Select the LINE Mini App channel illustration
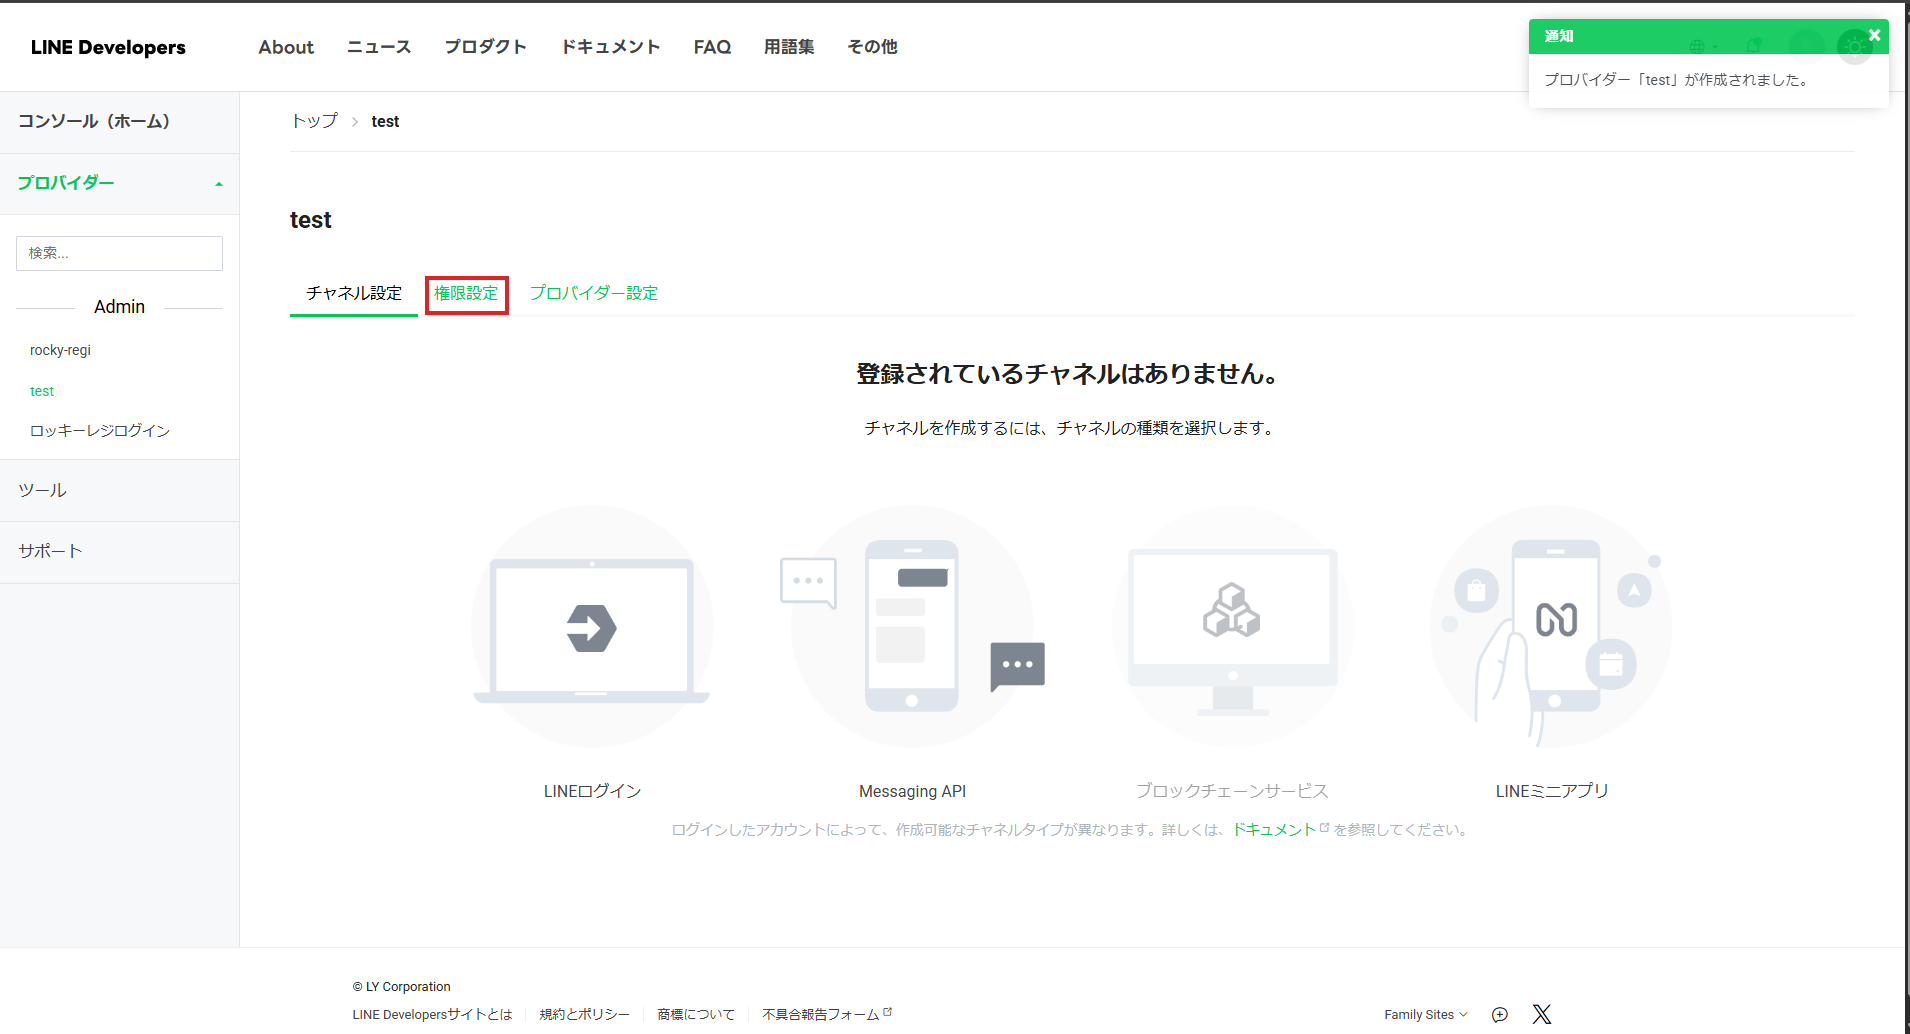The height and width of the screenshot is (1034, 1910). [1551, 626]
